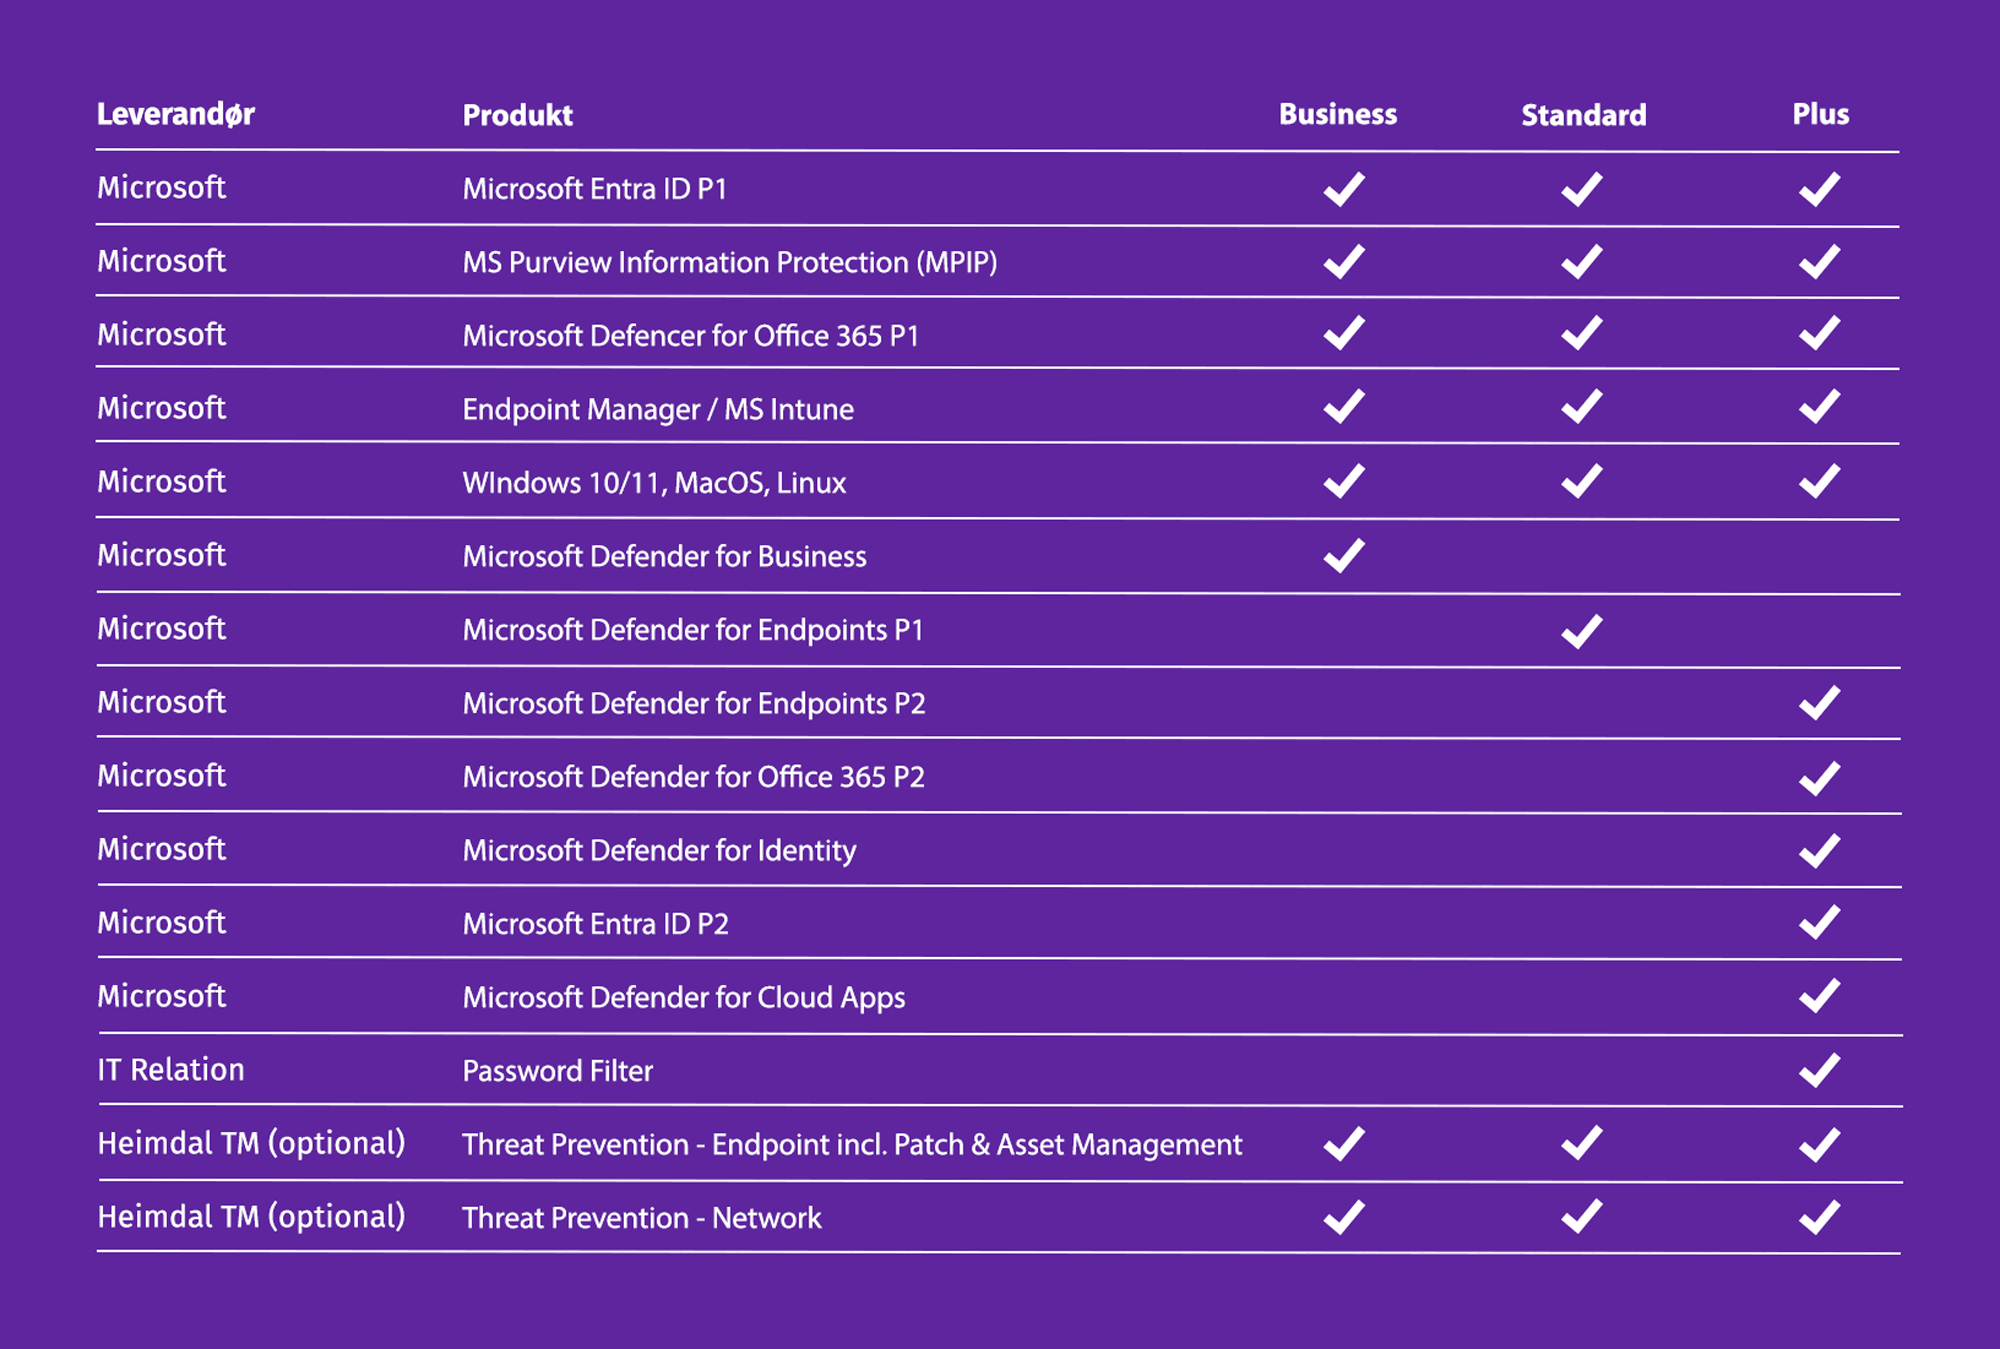Click the checkmark in the Password Filter row

[x=1819, y=1070]
